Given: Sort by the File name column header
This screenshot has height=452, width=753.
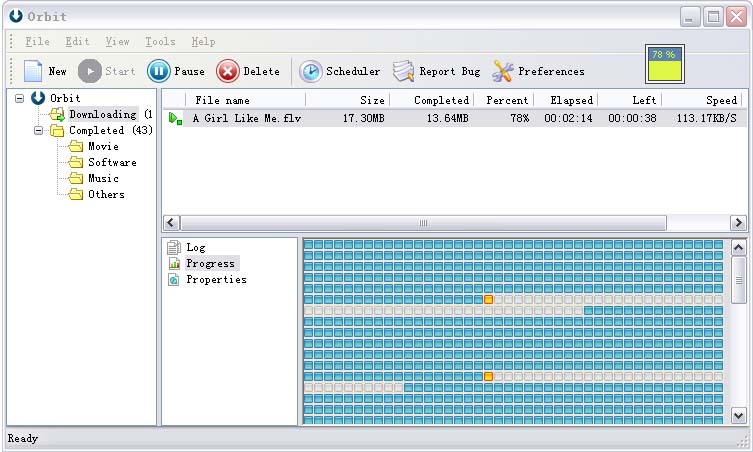Looking at the screenshot, I should (222, 100).
